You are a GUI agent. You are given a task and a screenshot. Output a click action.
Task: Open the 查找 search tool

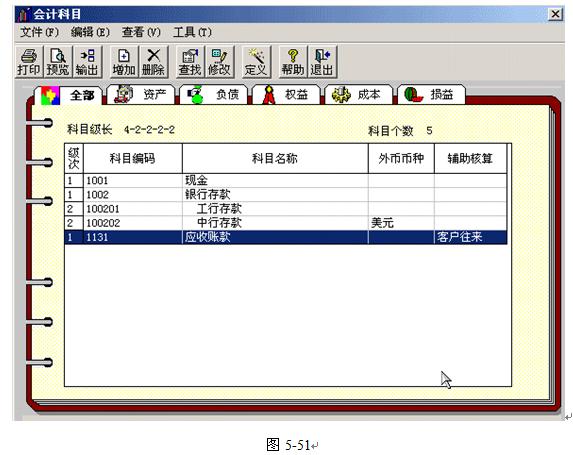(190, 61)
